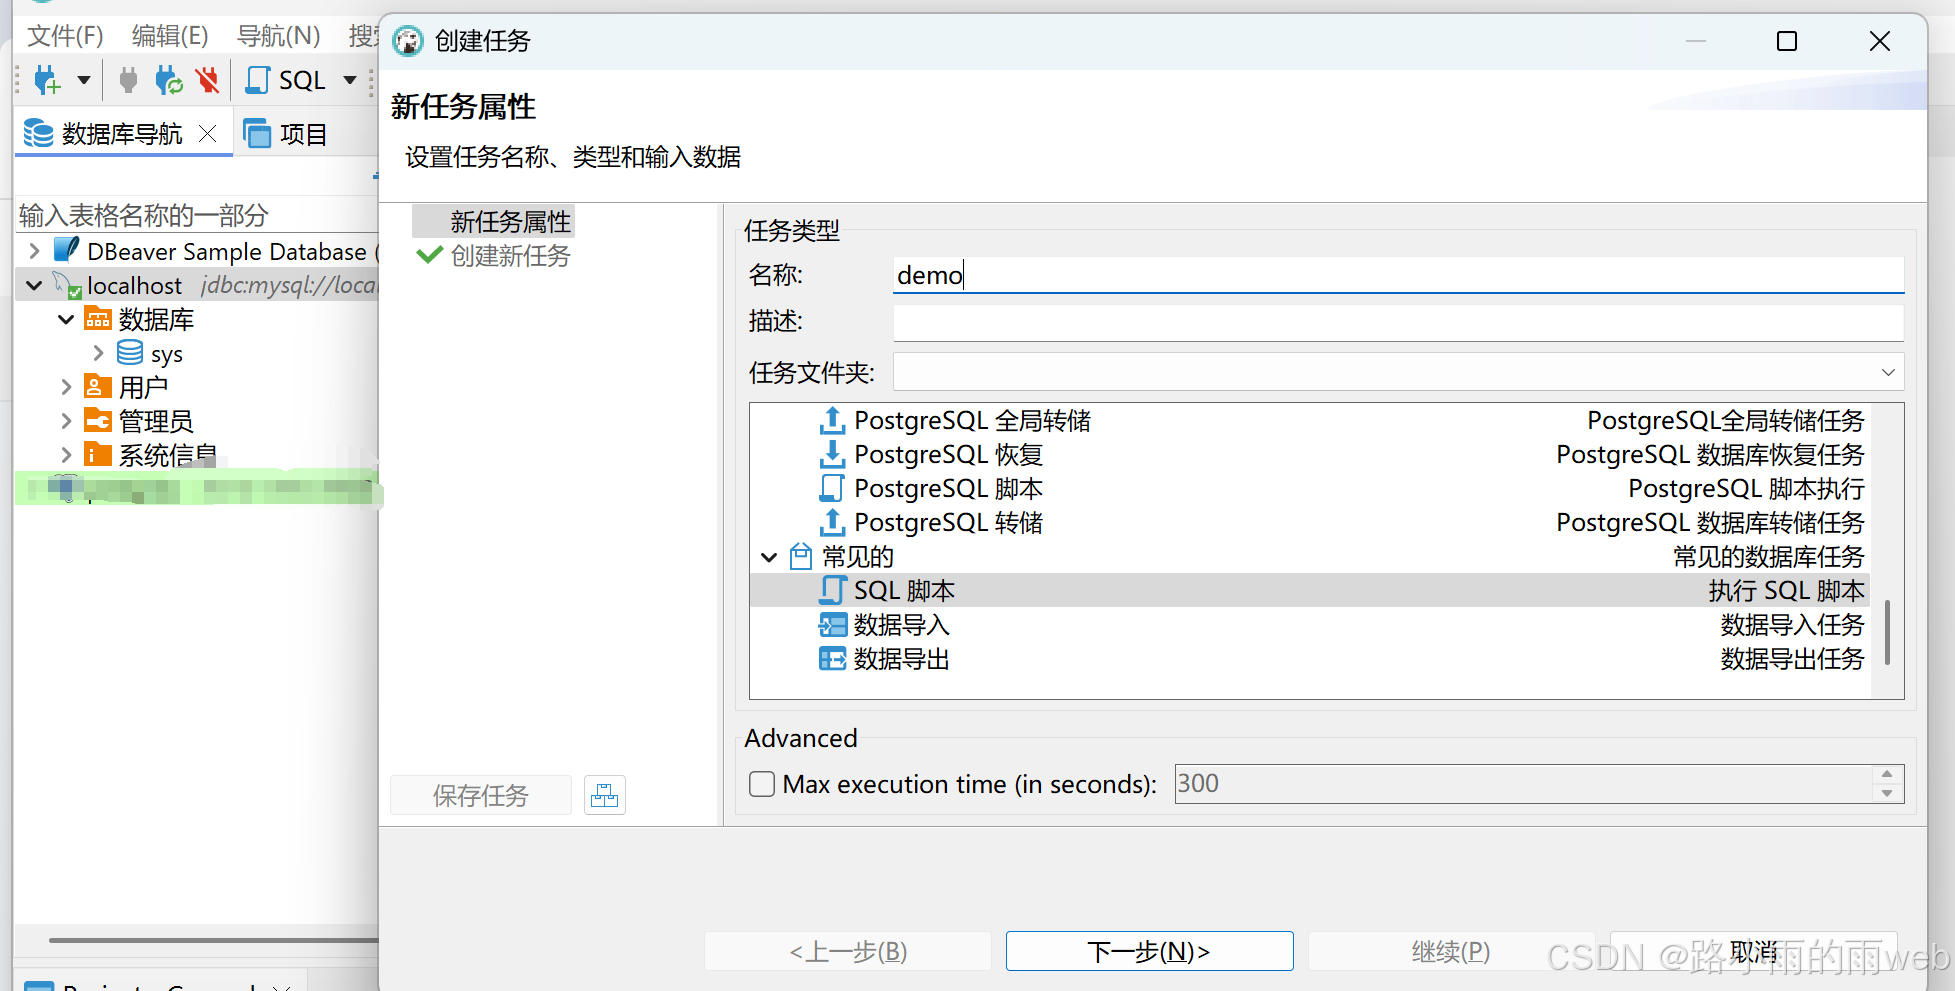
Task: Close the 数据库导航 tab
Action: click(x=207, y=133)
